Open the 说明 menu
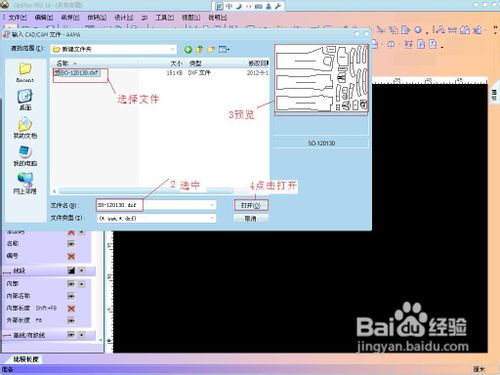Viewport: 500px width, 375px height. click(x=217, y=18)
